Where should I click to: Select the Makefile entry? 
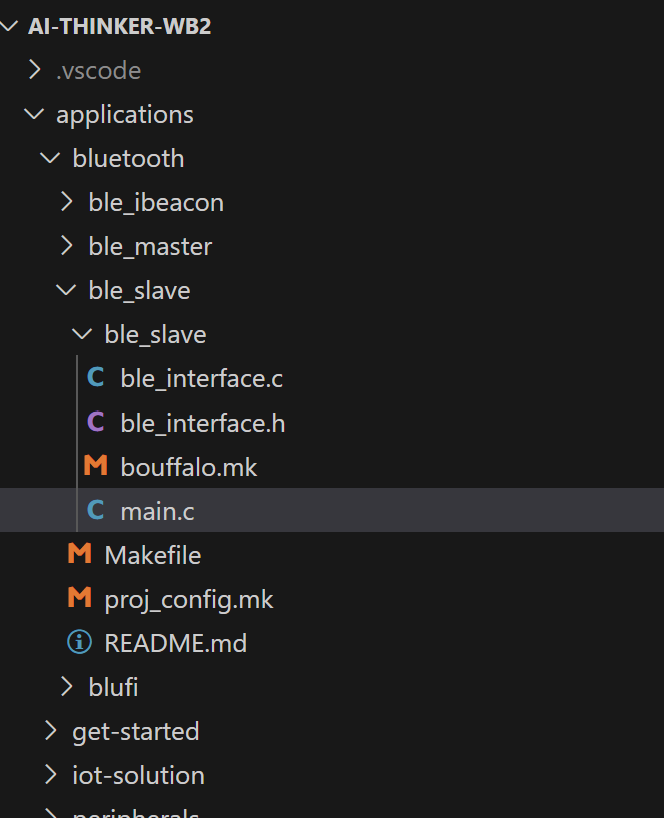tap(152, 555)
